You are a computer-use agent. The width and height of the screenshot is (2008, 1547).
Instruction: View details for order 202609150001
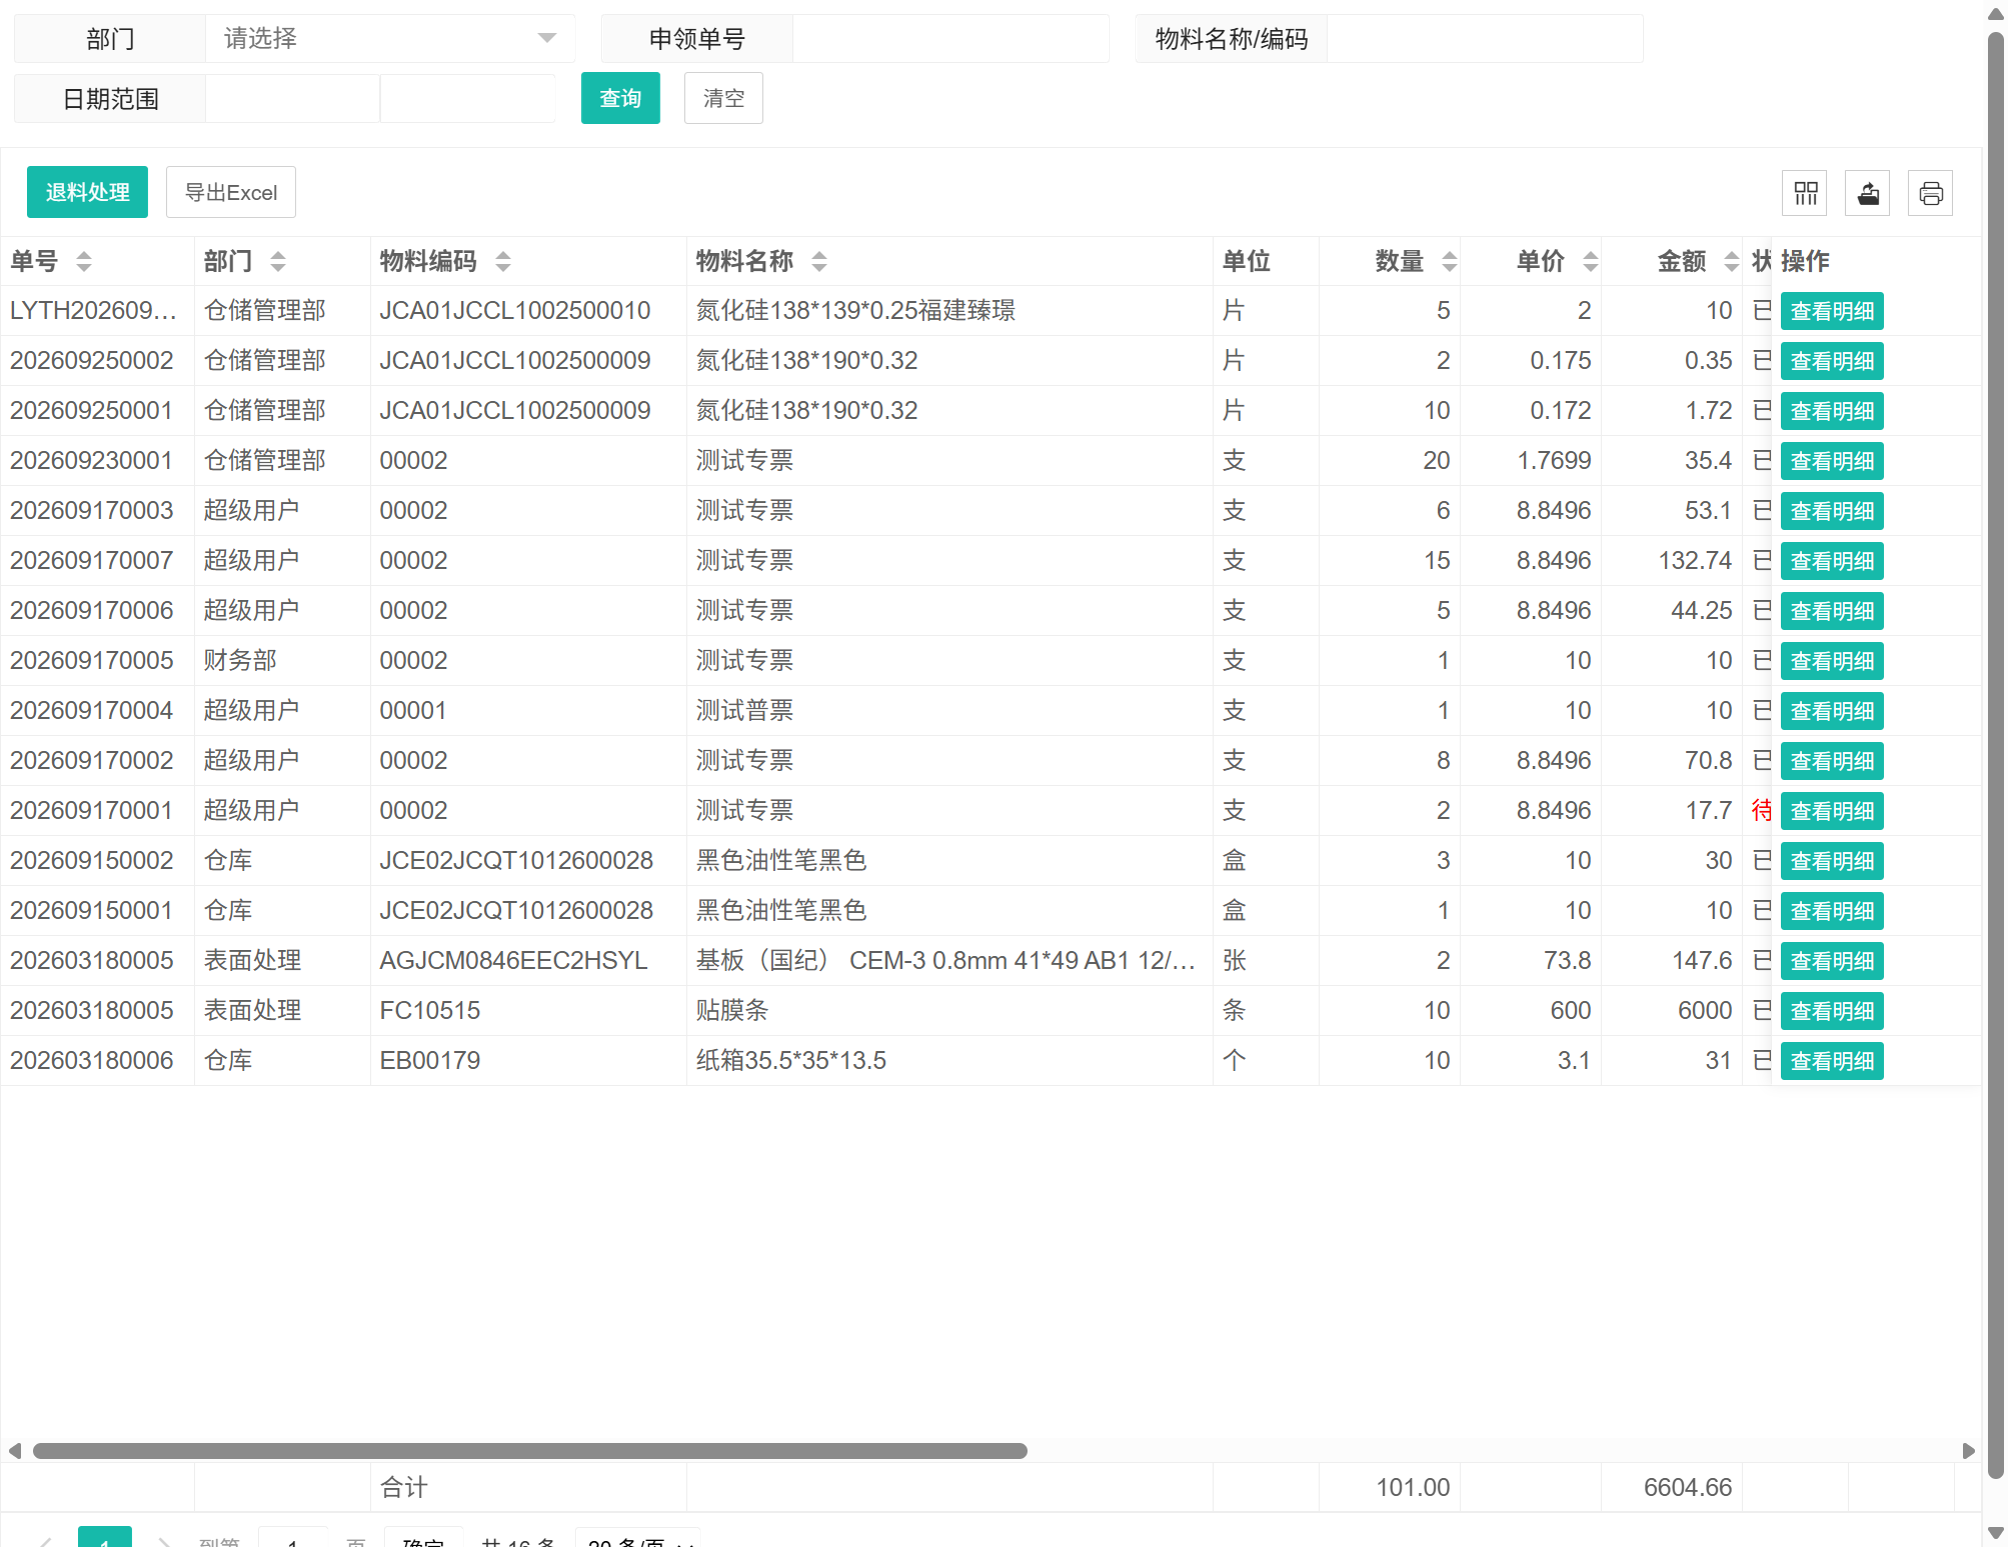(1832, 911)
